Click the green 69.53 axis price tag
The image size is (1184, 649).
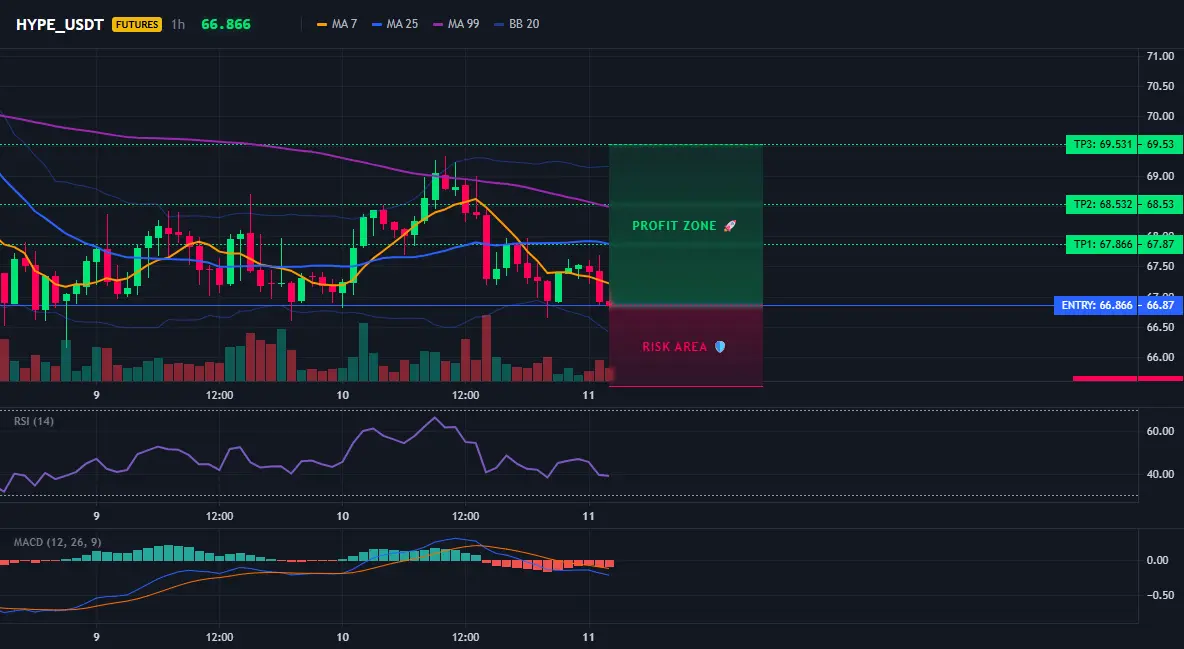point(1161,144)
